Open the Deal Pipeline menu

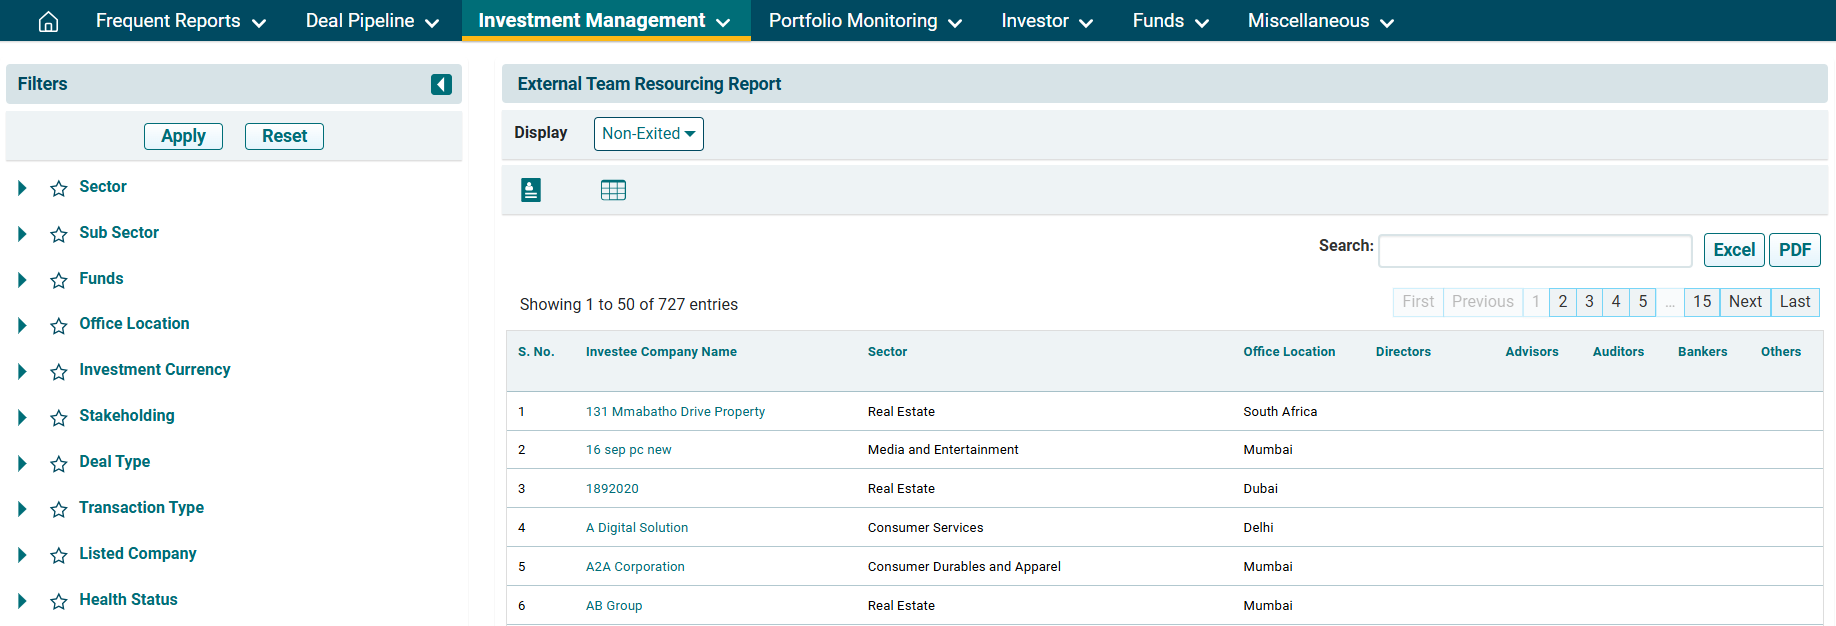(372, 21)
